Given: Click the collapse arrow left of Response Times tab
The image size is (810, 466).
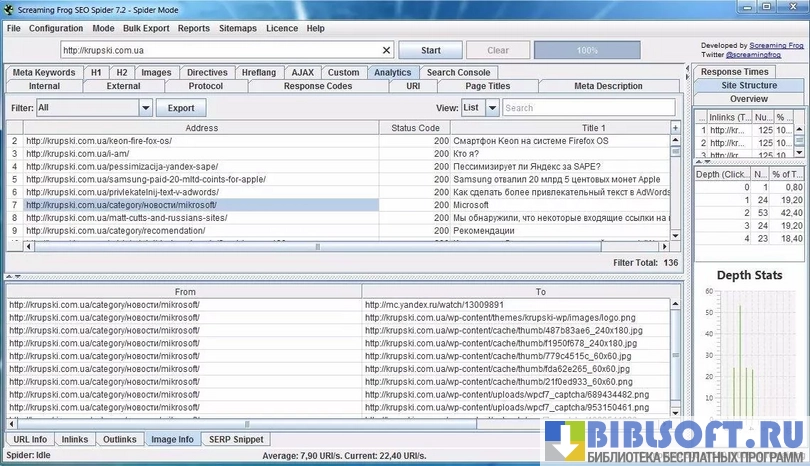Looking at the screenshot, I should [x=687, y=73].
